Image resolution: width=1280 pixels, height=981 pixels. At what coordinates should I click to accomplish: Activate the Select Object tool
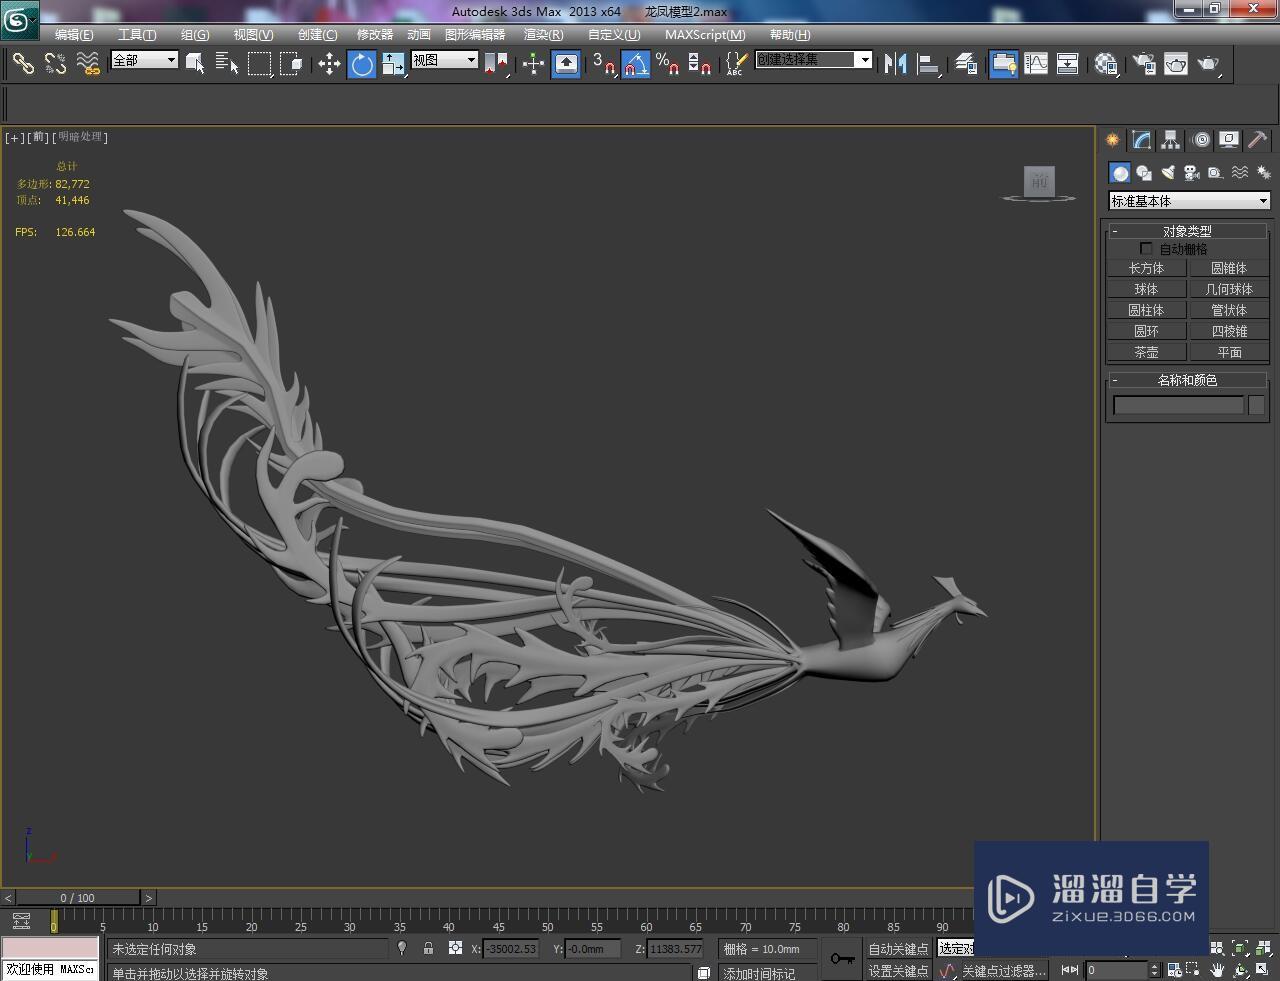click(196, 64)
